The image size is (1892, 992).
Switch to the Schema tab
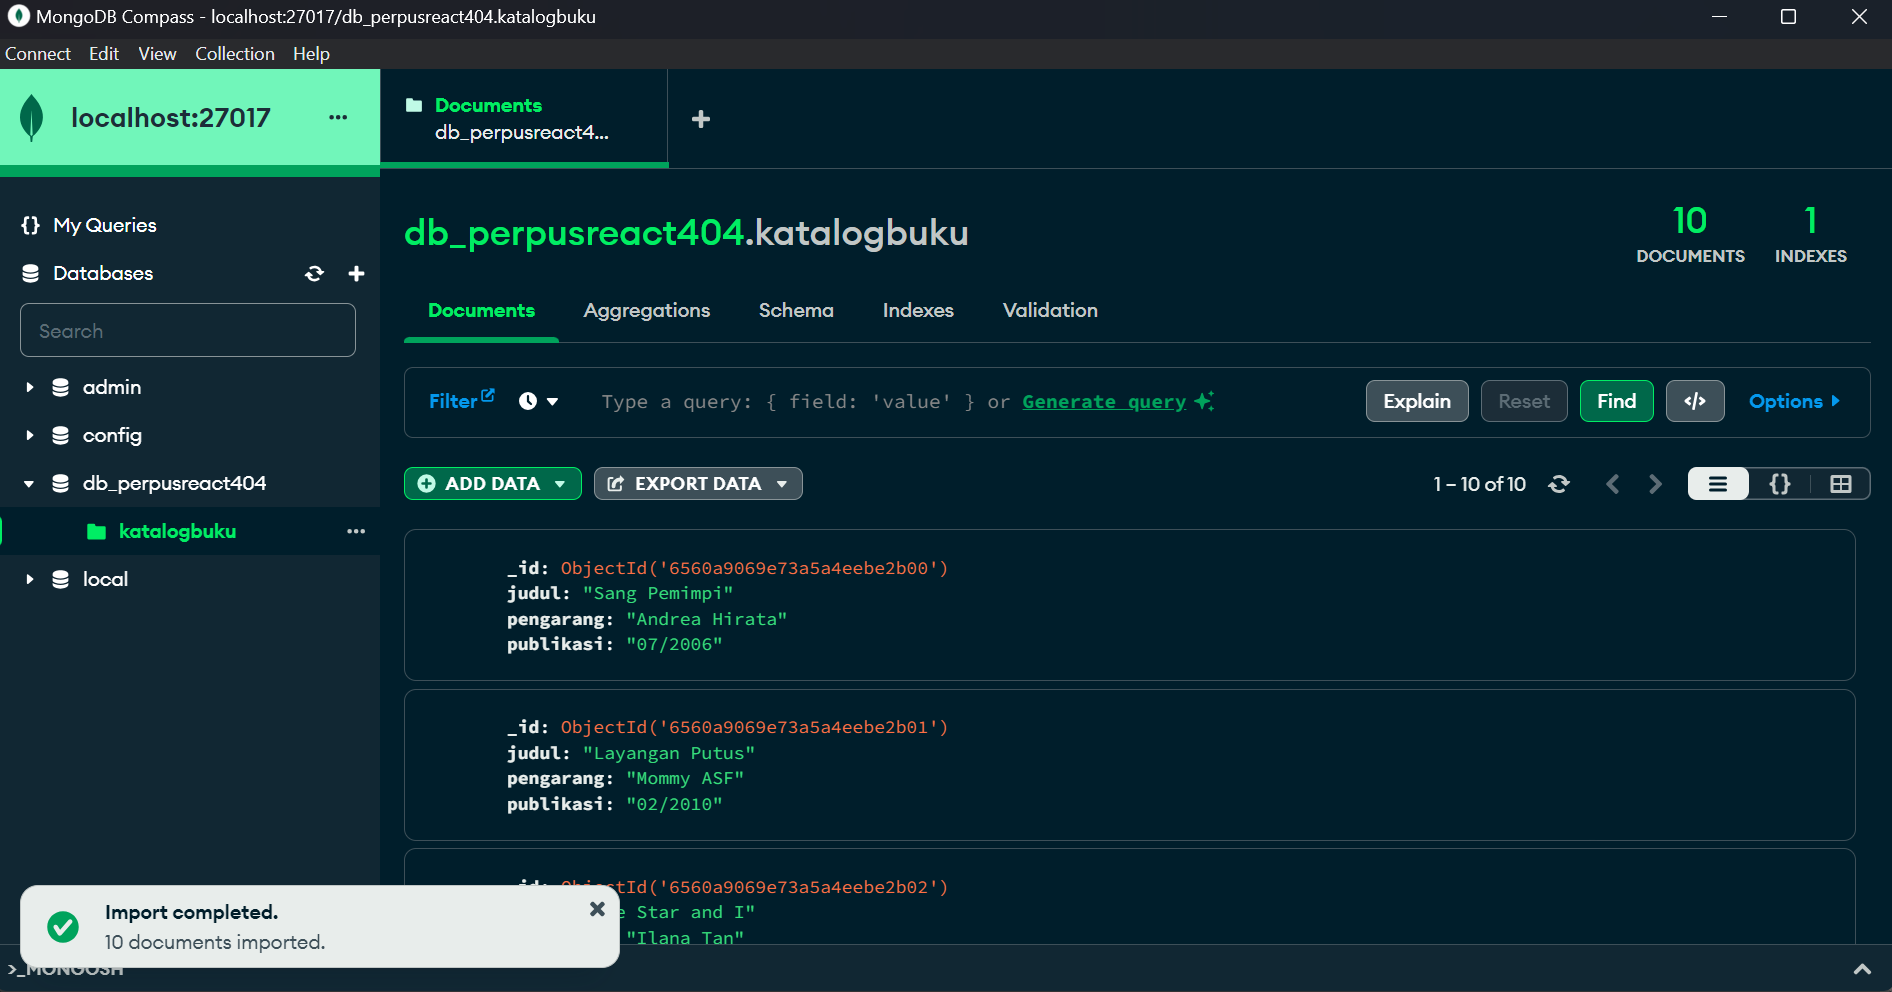(x=796, y=311)
